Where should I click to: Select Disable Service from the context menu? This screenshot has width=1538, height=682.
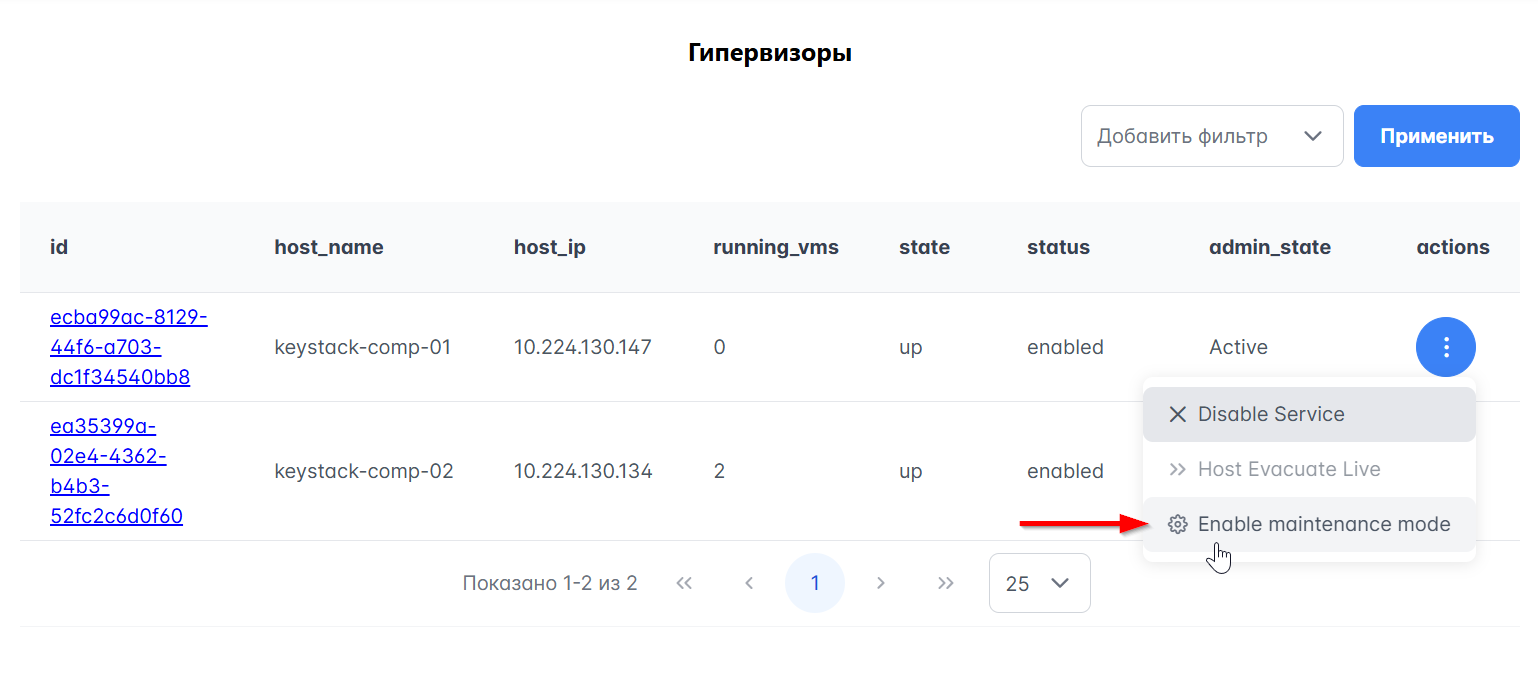coord(1271,413)
